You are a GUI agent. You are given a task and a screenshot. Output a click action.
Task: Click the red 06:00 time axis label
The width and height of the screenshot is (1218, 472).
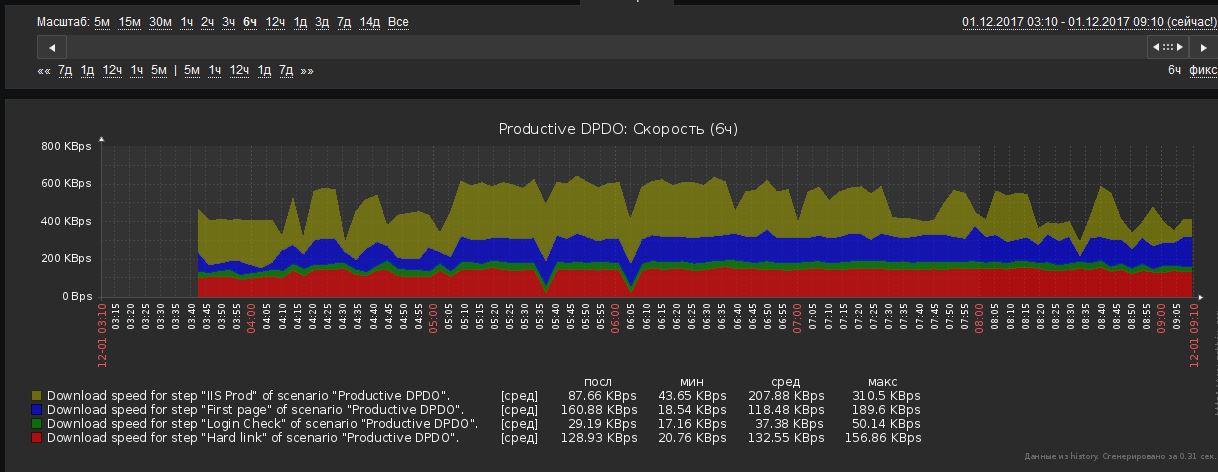click(617, 319)
